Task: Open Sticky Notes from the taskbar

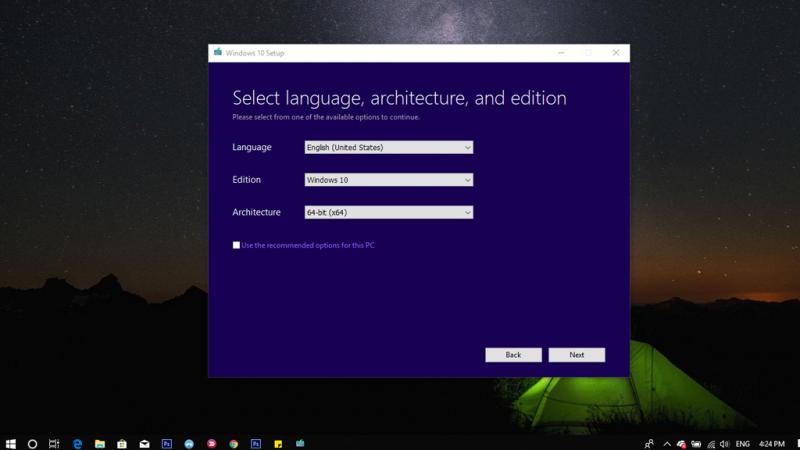Action: click(277, 442)
